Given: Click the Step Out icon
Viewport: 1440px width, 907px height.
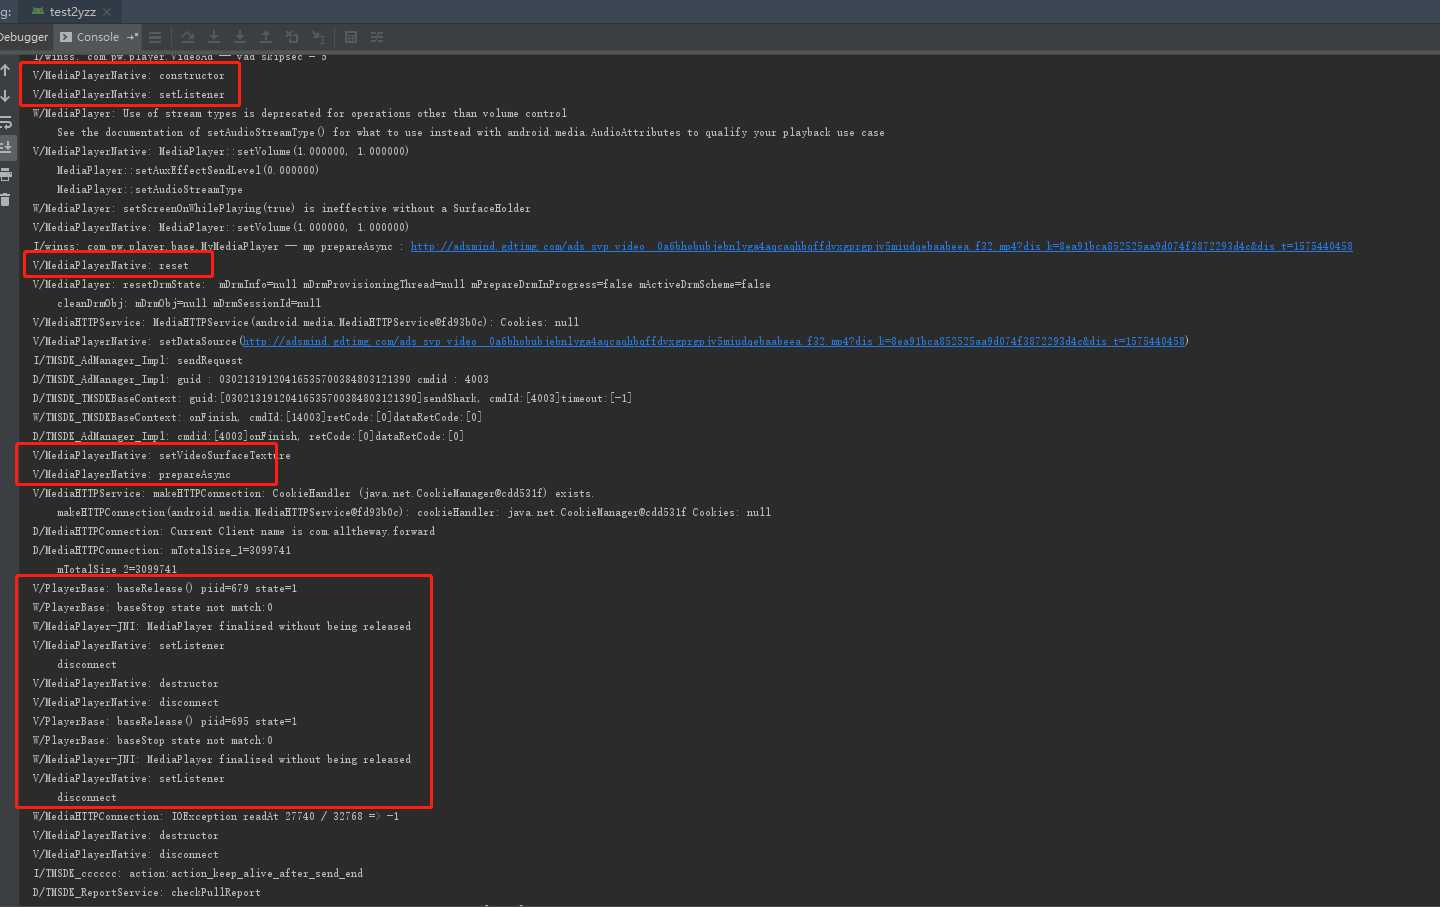Looking at the screenshot, I should pos(266,37).
